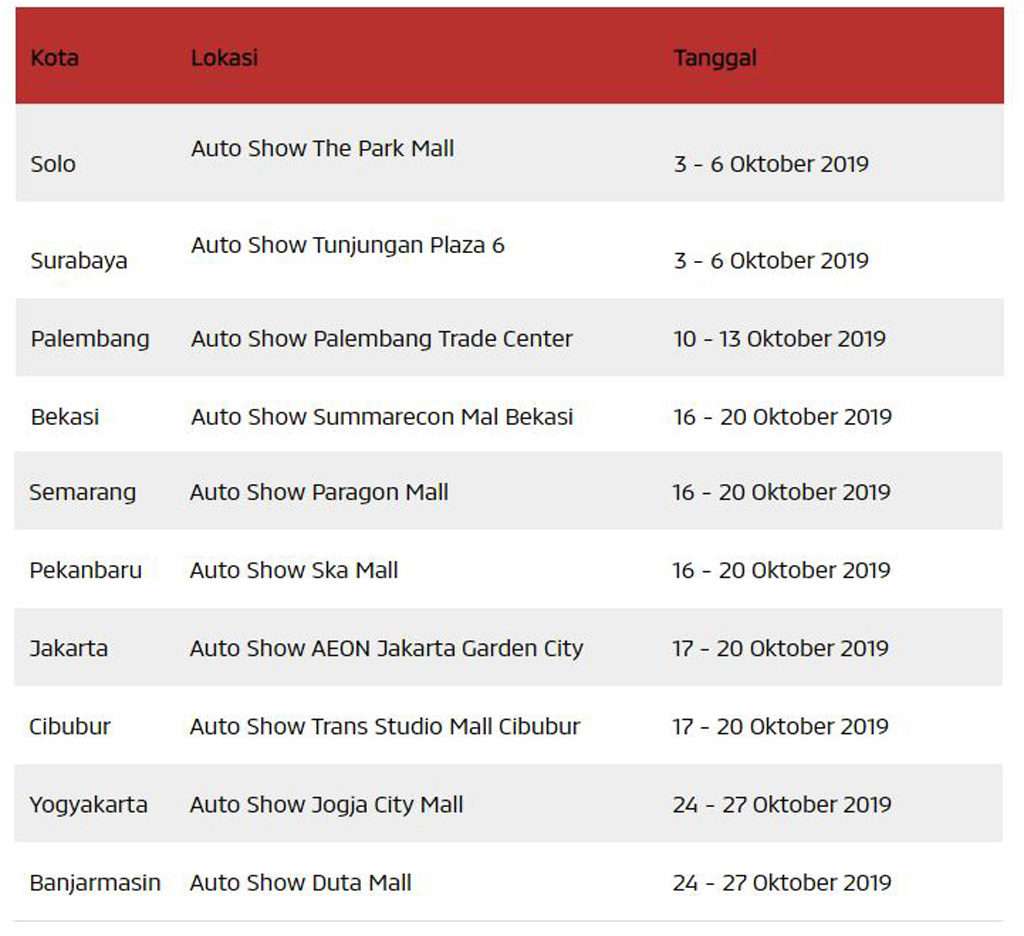Select Auto Show Duta Mall in Banjarmasin row

tap(300, 882)
